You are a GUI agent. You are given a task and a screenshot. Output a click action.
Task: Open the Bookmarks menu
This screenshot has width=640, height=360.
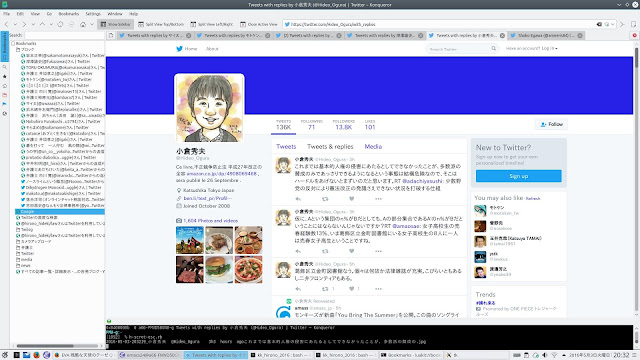coord(69,14)
